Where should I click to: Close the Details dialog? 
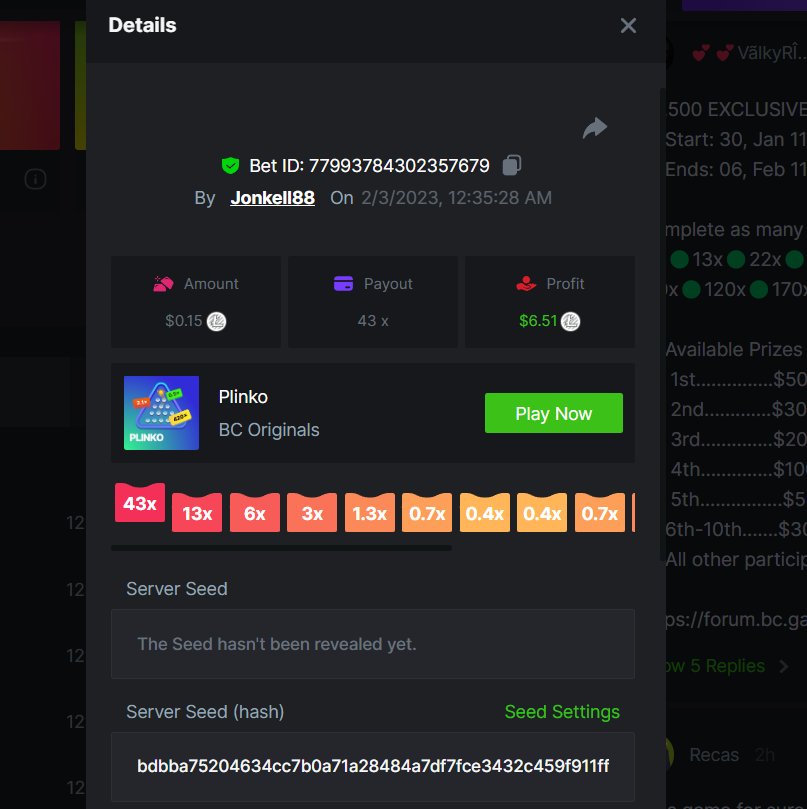(628, 26)
